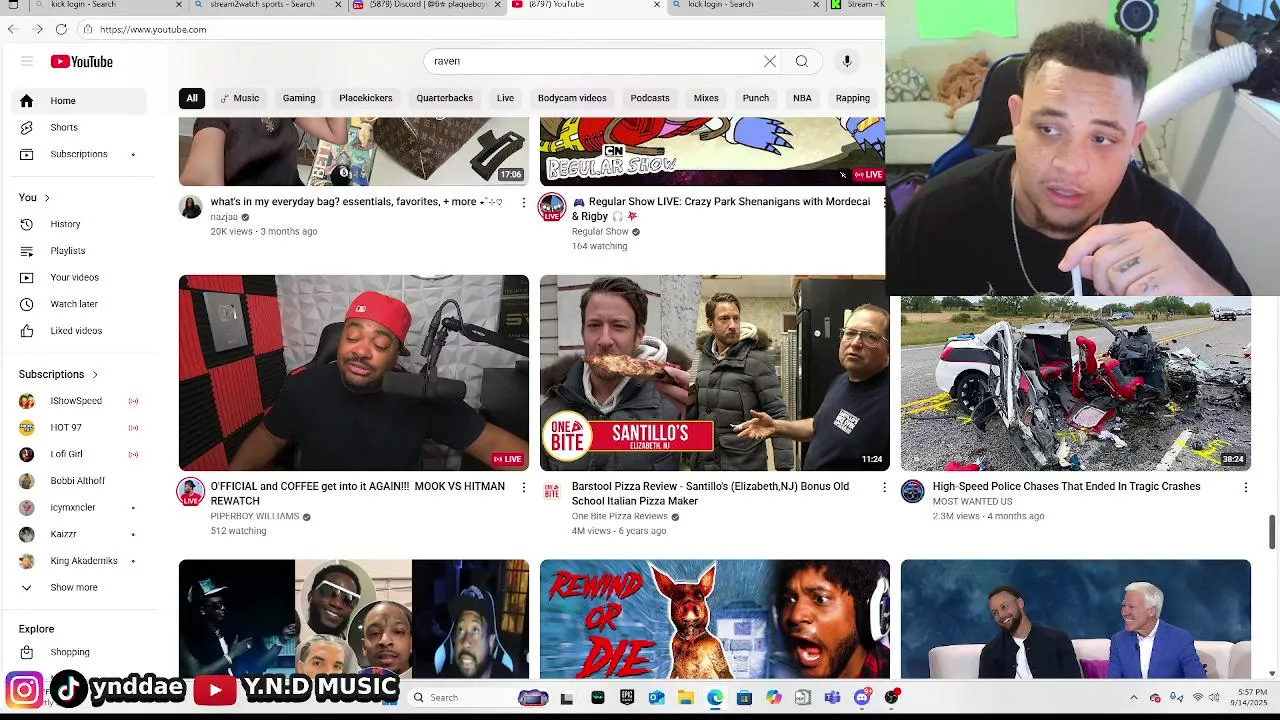1280x720 pixels.
Task: Open Subscriptions in the sidebar
Action: click(x=79, y=154)
